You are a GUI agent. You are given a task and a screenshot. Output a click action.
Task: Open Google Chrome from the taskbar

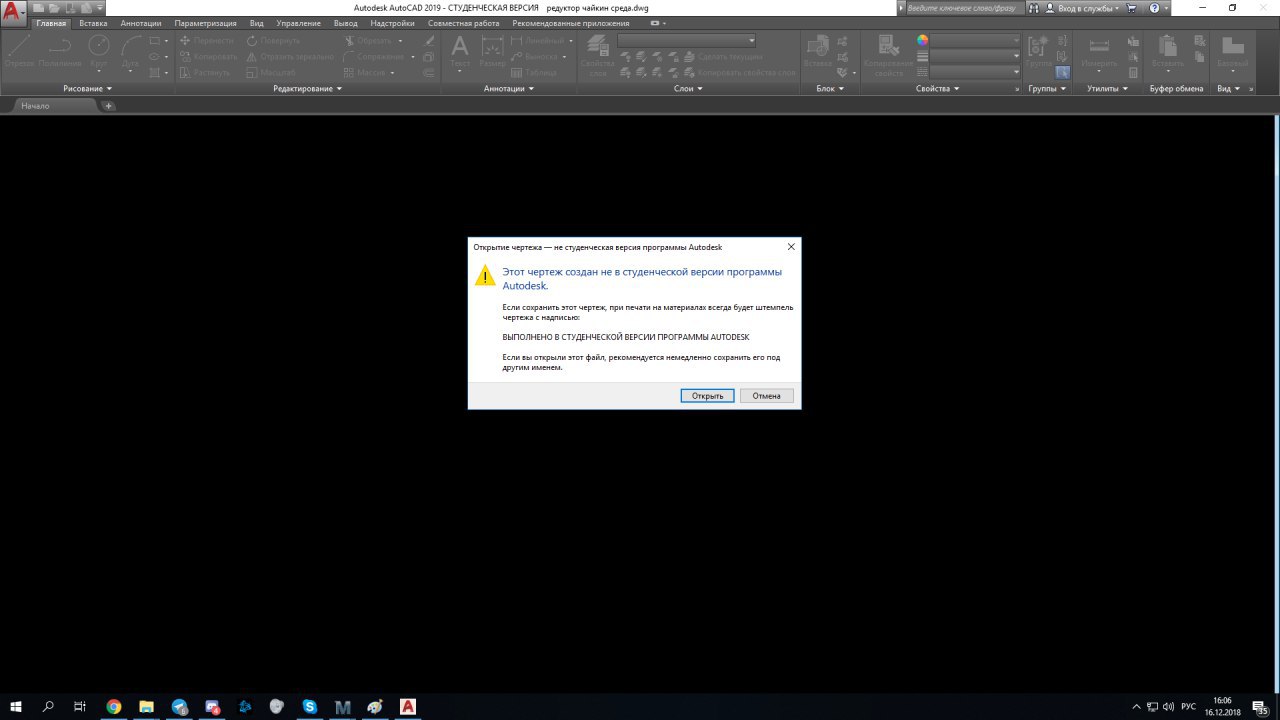114,706
